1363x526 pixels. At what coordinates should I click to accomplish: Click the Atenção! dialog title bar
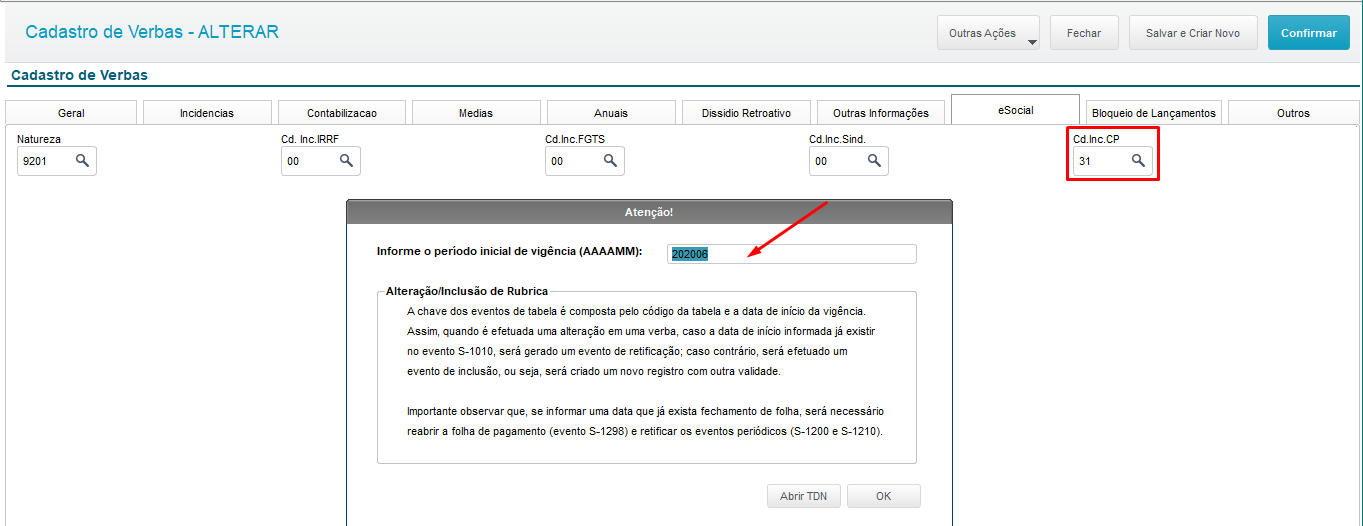pos(649,212)
